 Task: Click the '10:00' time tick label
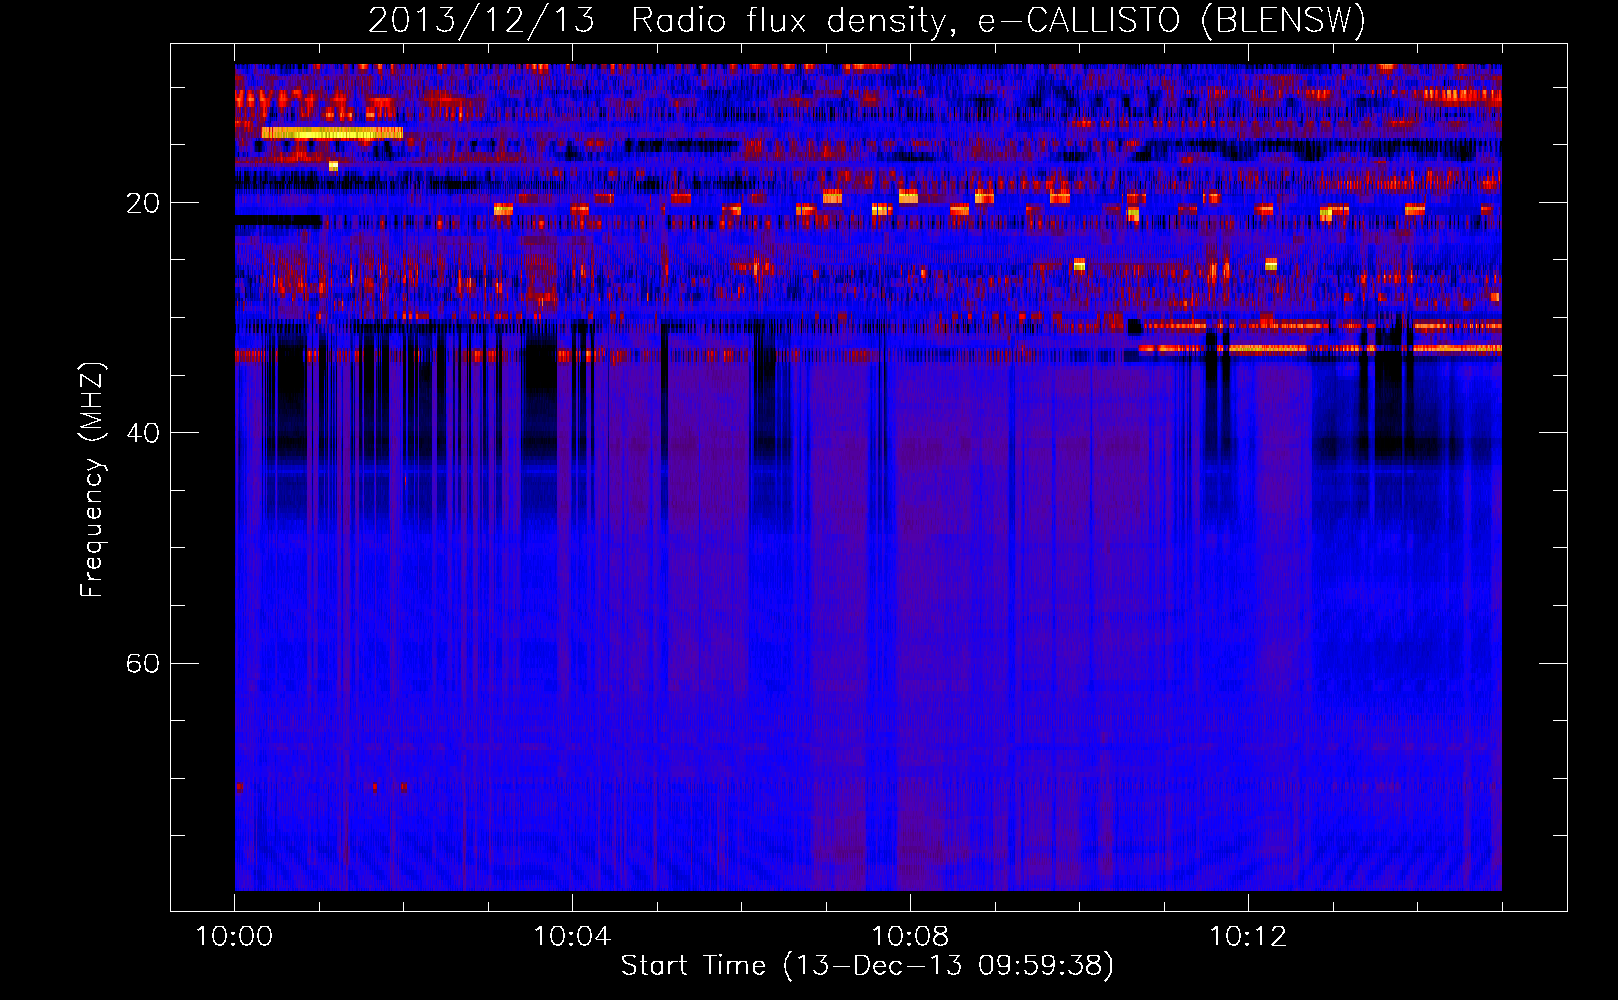point(234,937)
